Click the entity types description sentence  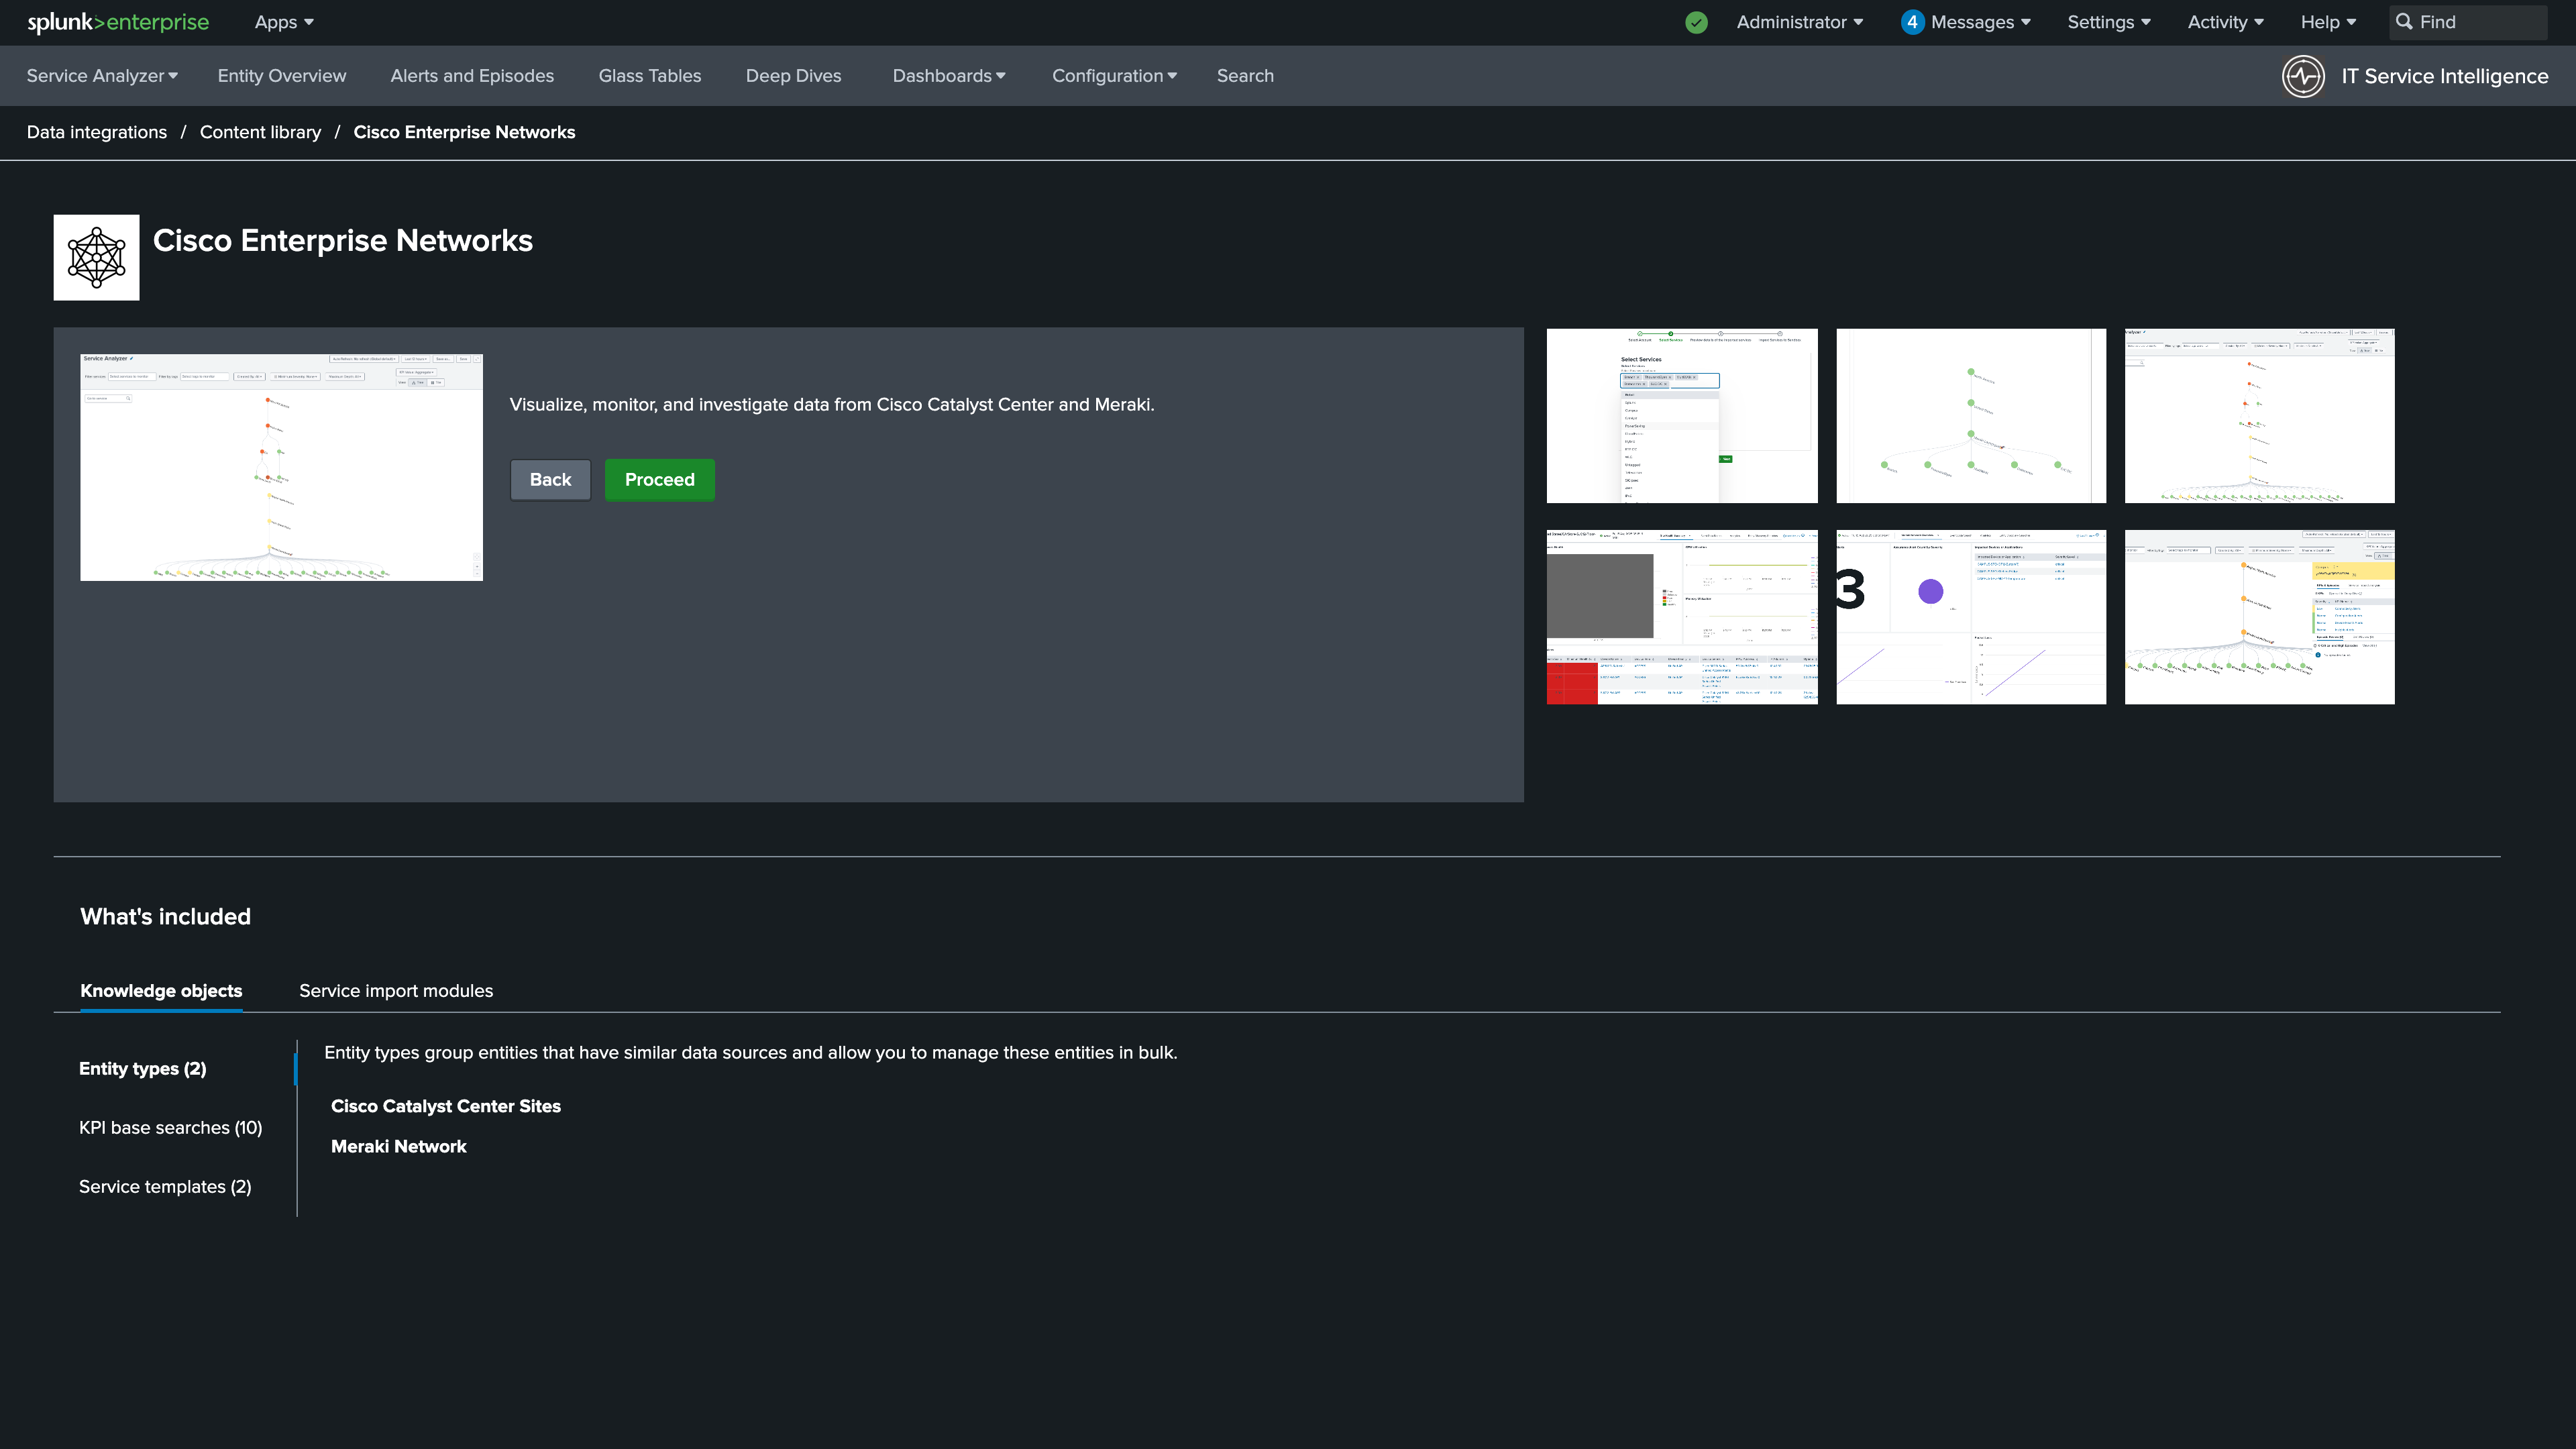click(751, 1053)
